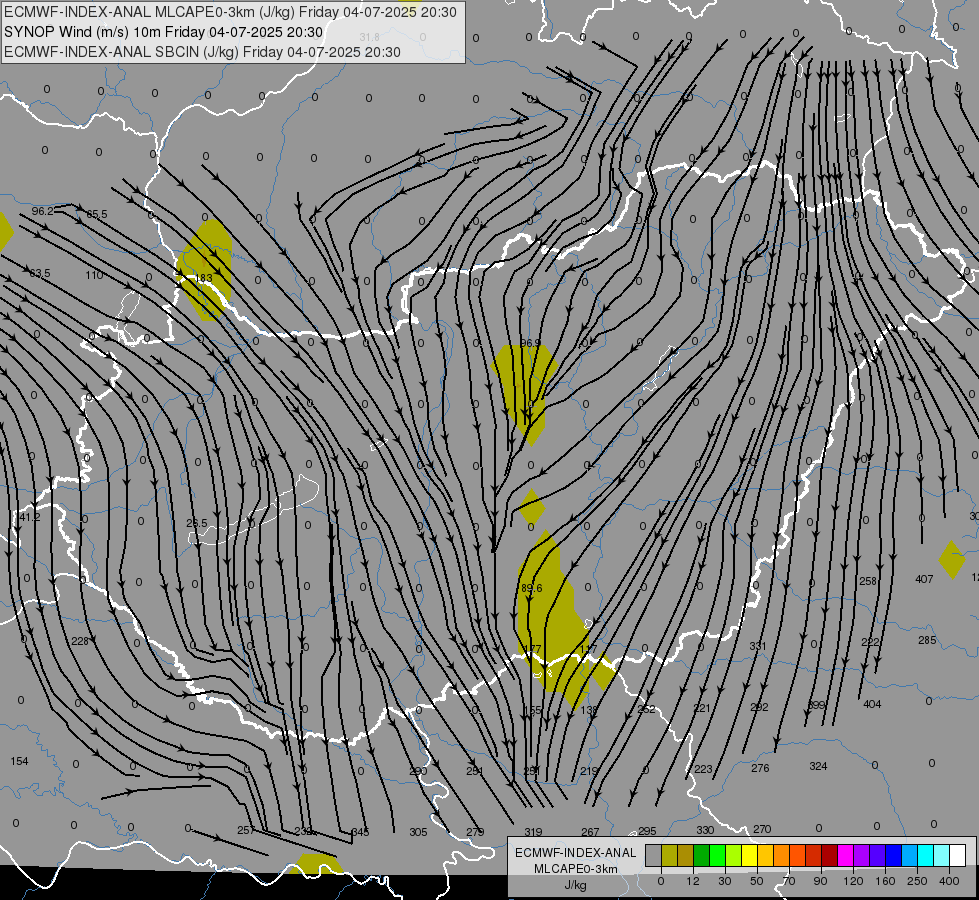Click the map value 276
Viewport: 979px width, 900px height.
click(760, 768)
